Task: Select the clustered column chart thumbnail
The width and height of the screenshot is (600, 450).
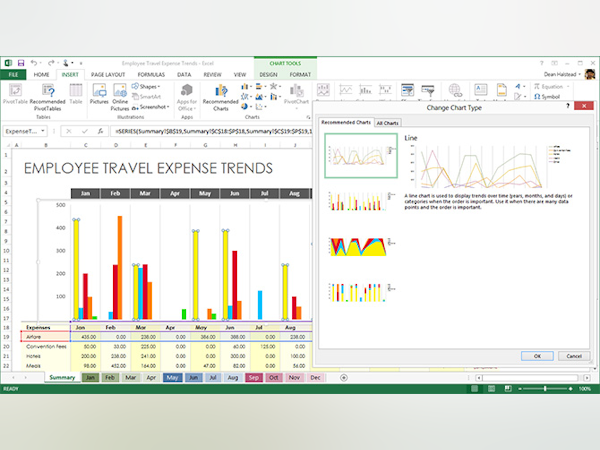Action: coord(361,201)
